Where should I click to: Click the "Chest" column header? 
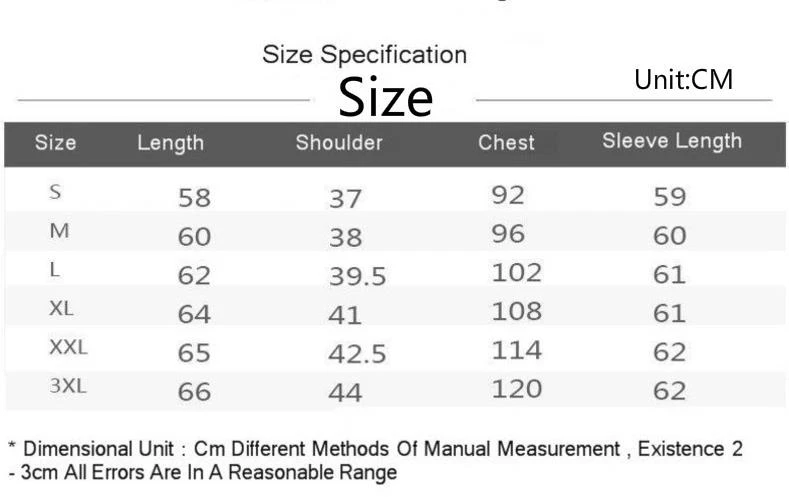click(x=506, y=143)
